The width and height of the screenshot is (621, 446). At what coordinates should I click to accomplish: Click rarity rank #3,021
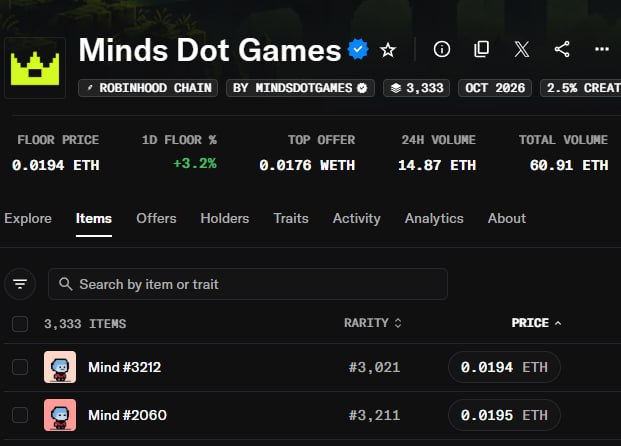click(374, 368)
